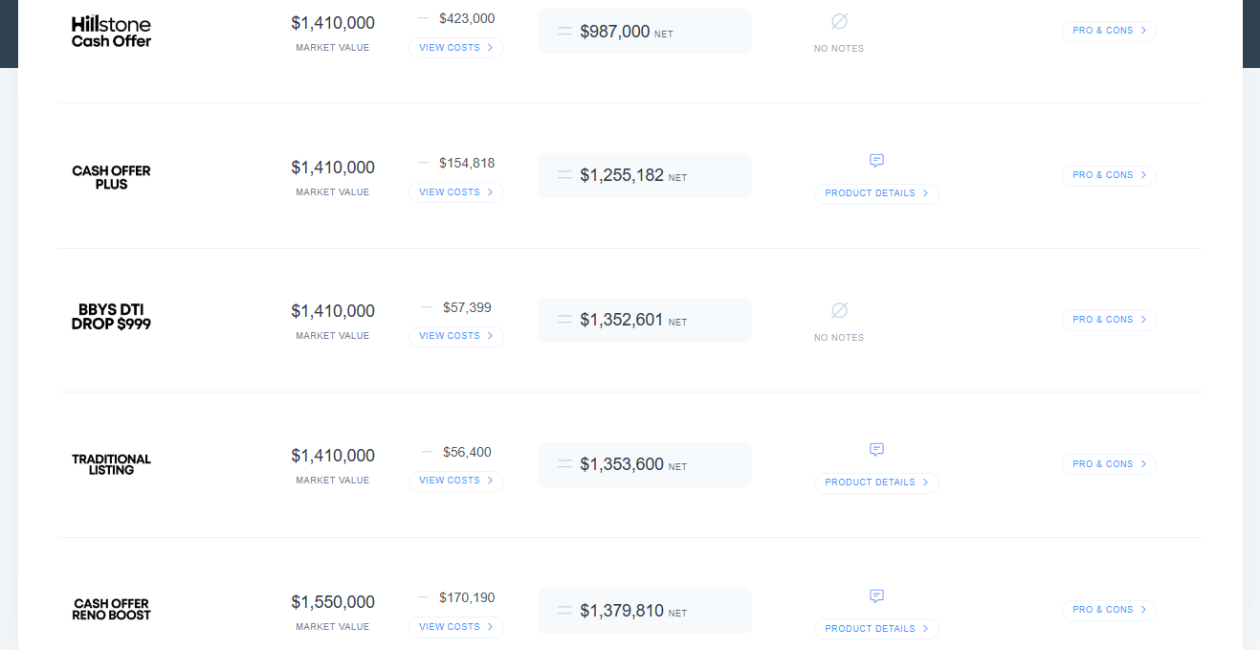Expand View Costs for BBYS DTI Drop $999
The width and height of the screenshot is (1260, 650).
tap(456, 336)
